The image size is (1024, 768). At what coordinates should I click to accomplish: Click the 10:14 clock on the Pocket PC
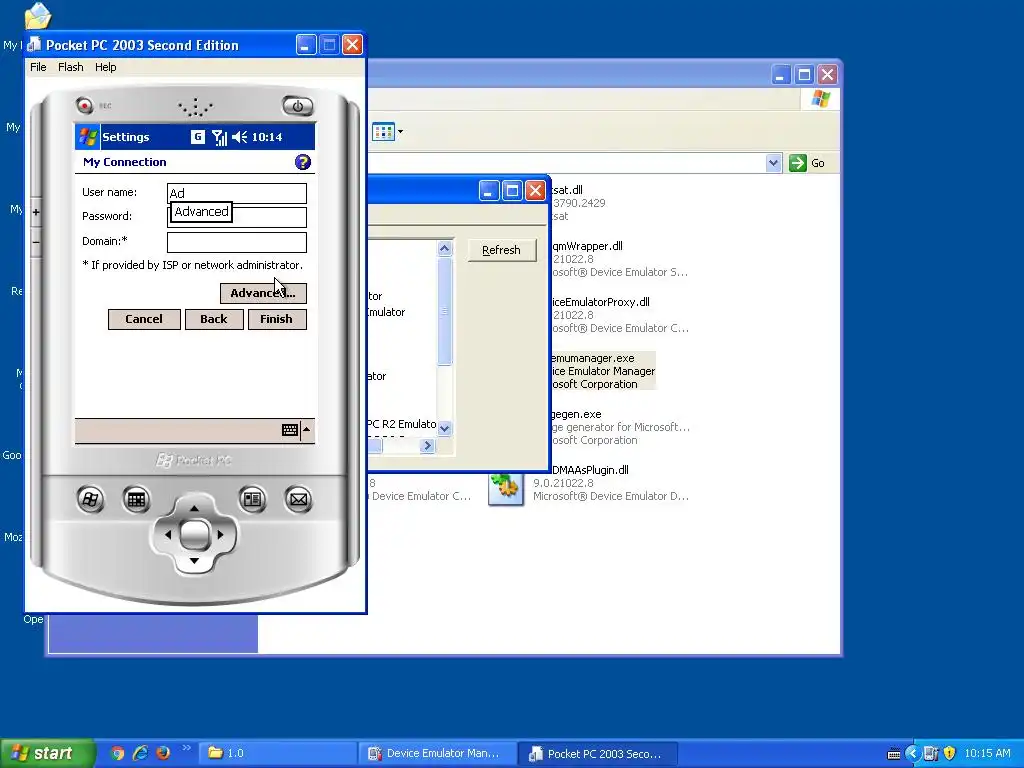(266, 137)
